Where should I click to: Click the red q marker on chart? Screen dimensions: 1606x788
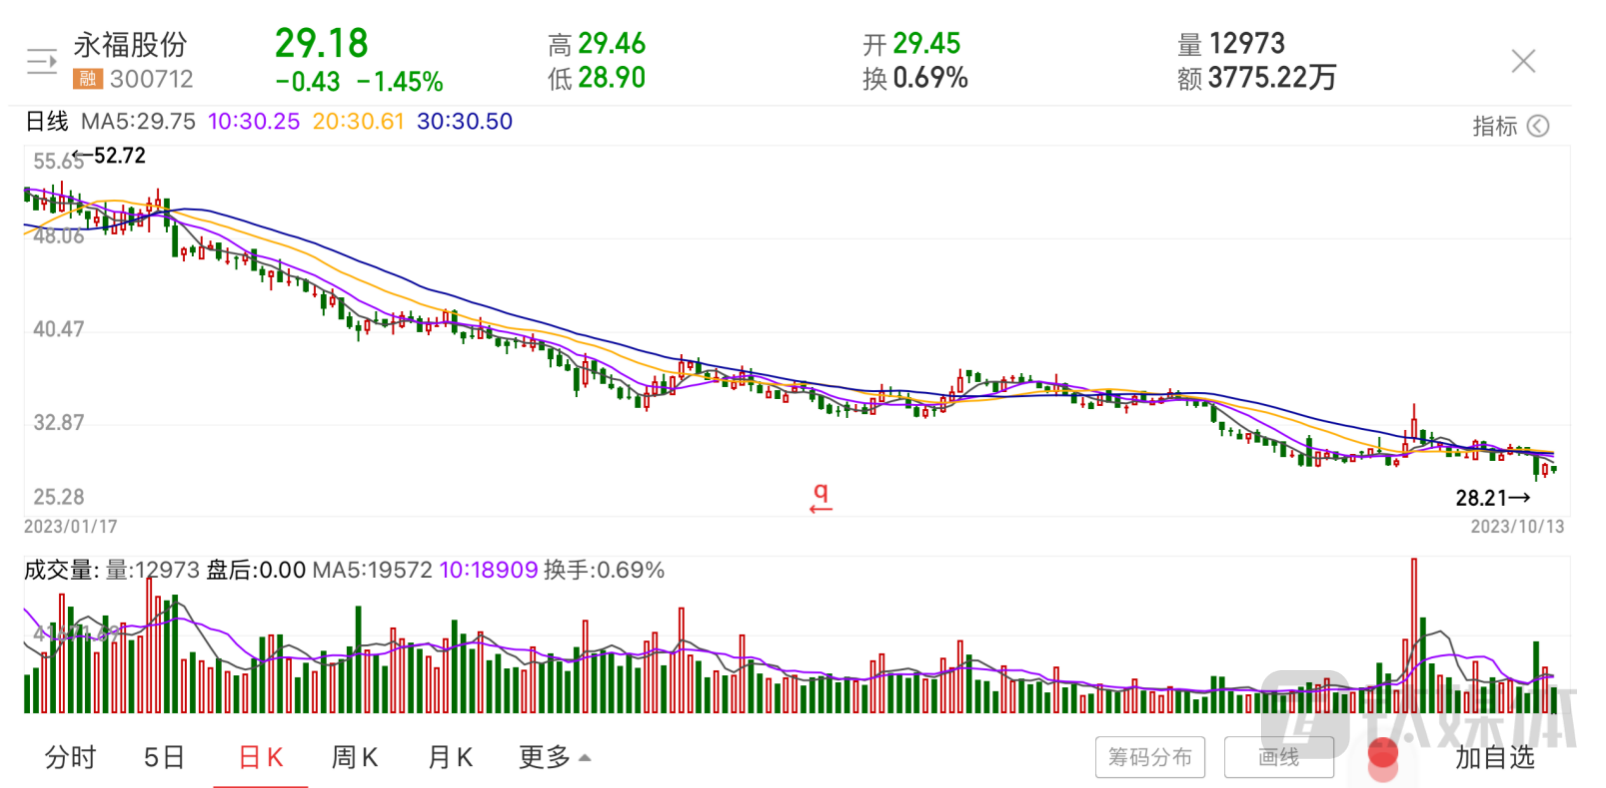click(821, 497)
